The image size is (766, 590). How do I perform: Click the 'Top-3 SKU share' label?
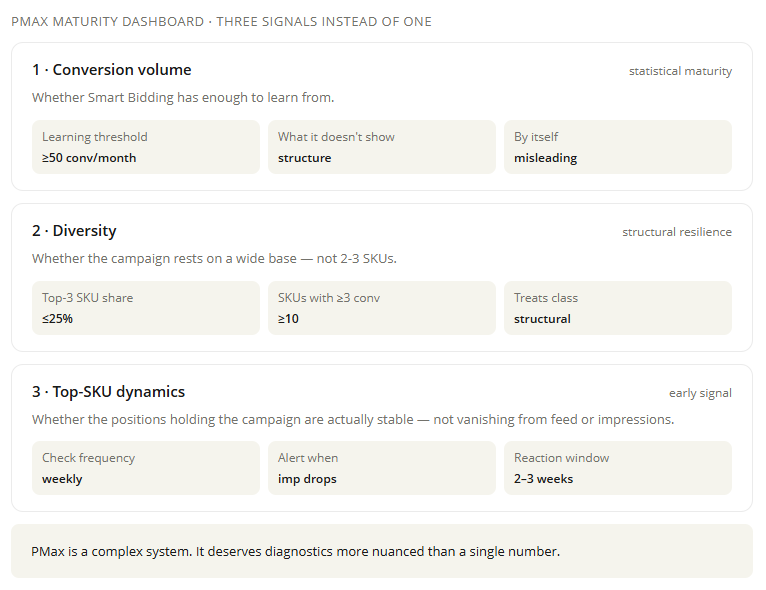pos(87,298)
